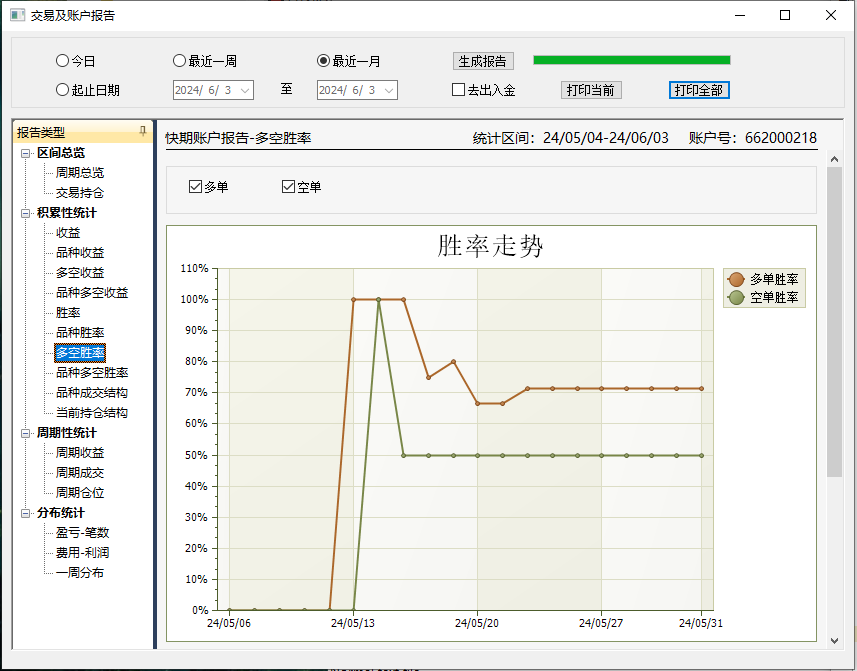
Task: Click the app icon in title bar
Action: [x=17, y=16]
